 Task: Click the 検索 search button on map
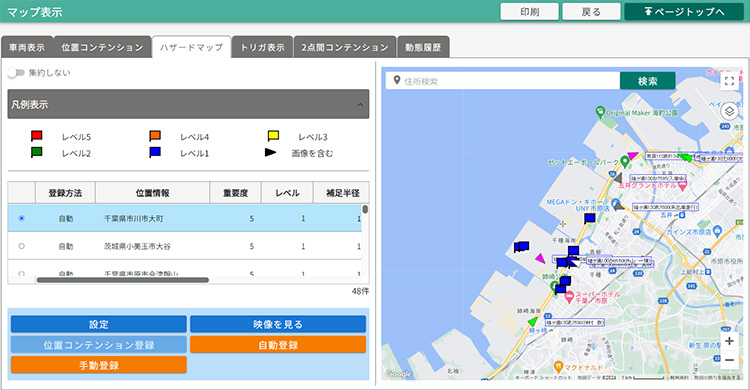(648, 81)
